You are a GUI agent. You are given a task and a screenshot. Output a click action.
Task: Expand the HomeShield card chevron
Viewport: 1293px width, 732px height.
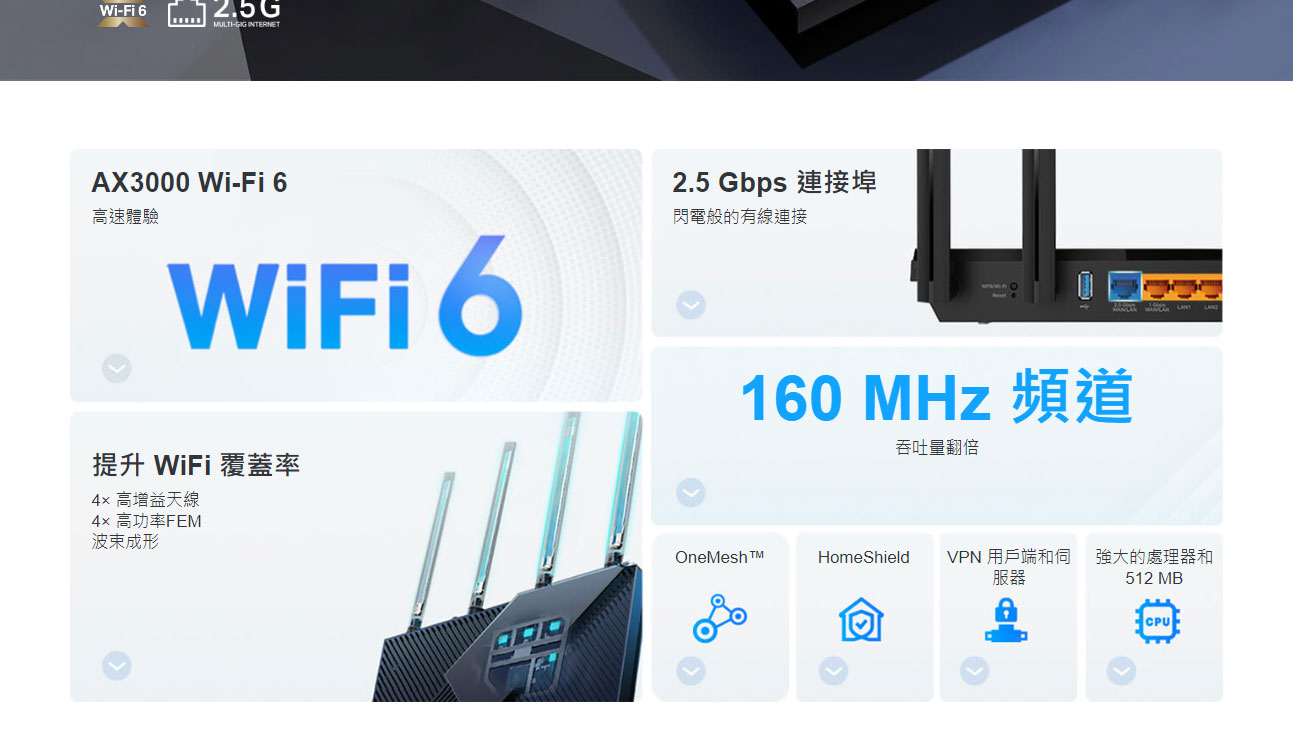coord(834,671)
